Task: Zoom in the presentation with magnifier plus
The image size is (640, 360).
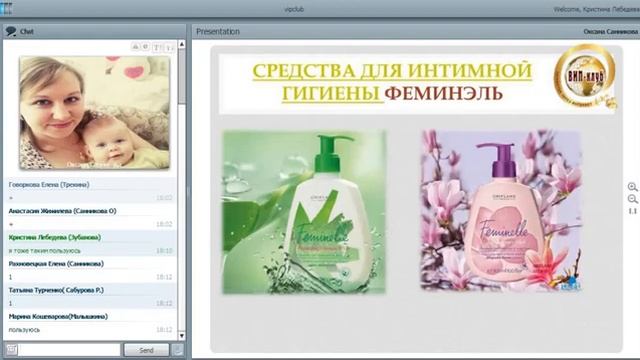Action: click(x=632, y=187)
